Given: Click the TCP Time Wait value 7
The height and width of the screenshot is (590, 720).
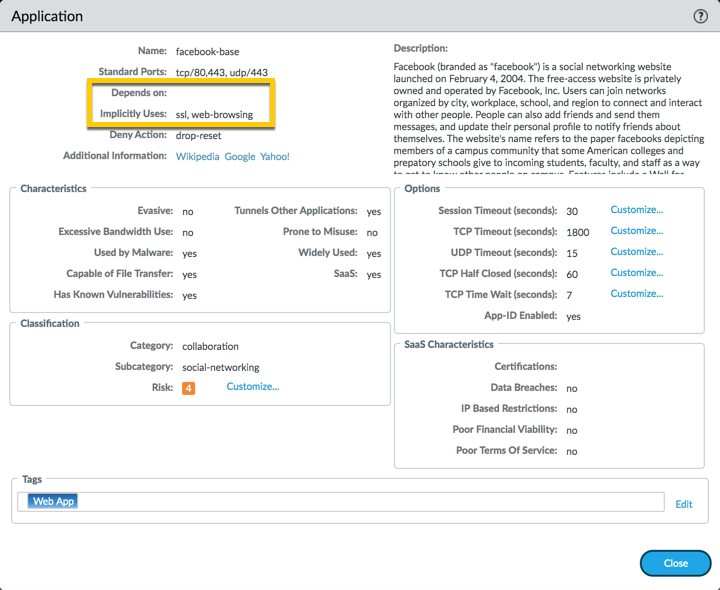Looking at the screenshot, I should 569,296.
